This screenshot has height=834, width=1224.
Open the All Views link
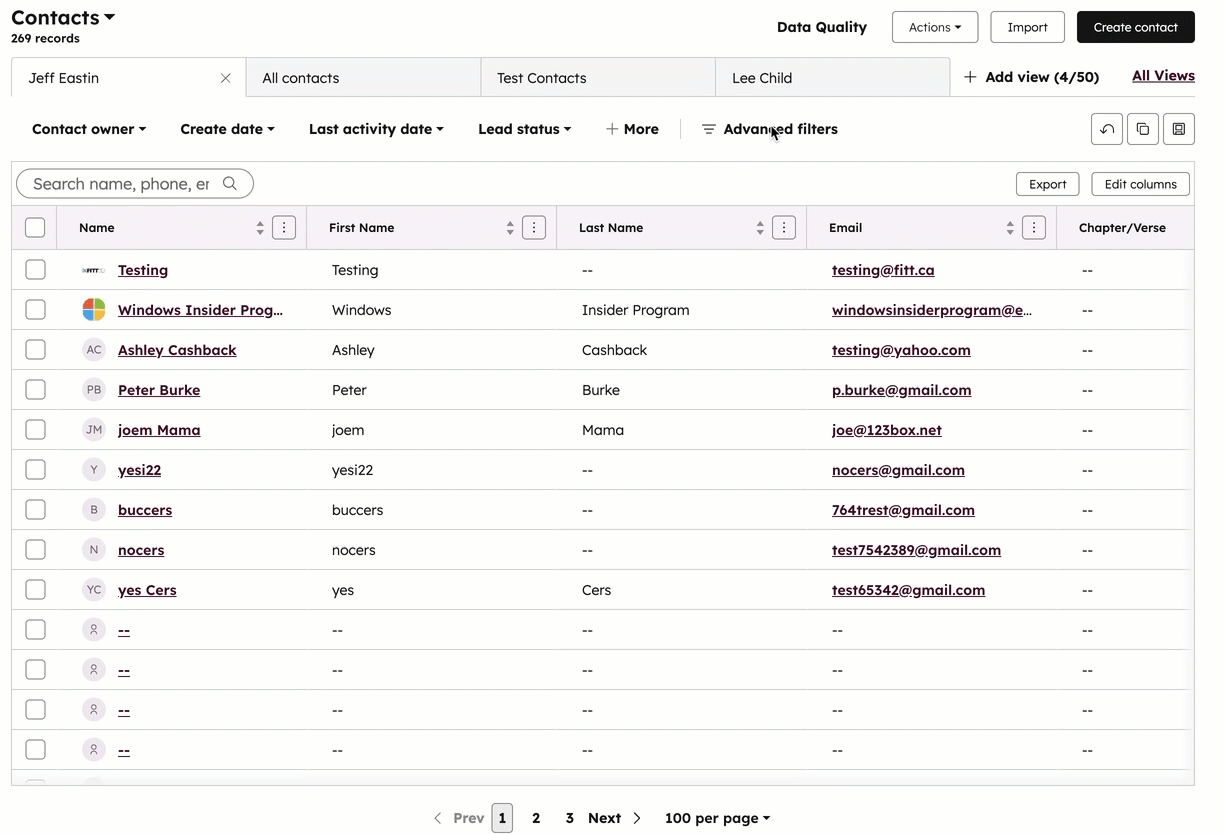pyautogui.click(x=1163, y=76)
